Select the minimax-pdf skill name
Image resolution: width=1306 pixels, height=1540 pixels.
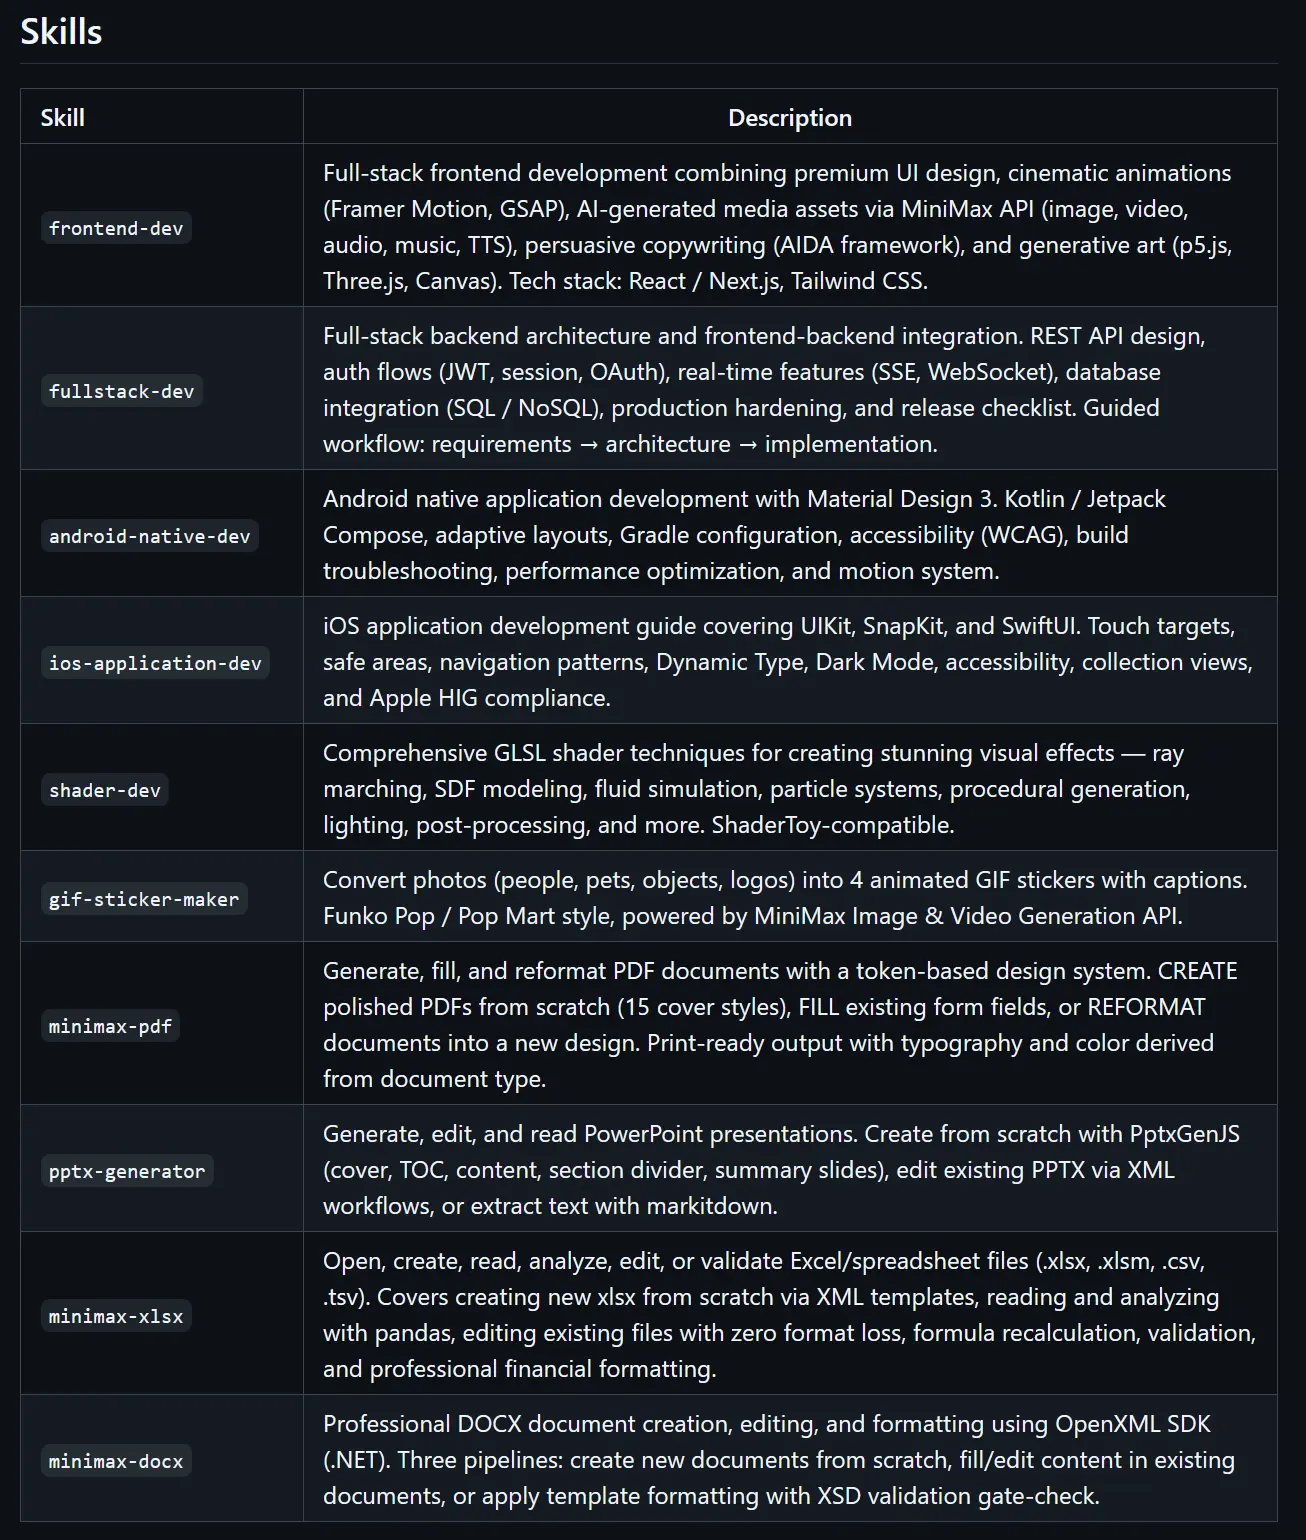[x=110, y=1026]
